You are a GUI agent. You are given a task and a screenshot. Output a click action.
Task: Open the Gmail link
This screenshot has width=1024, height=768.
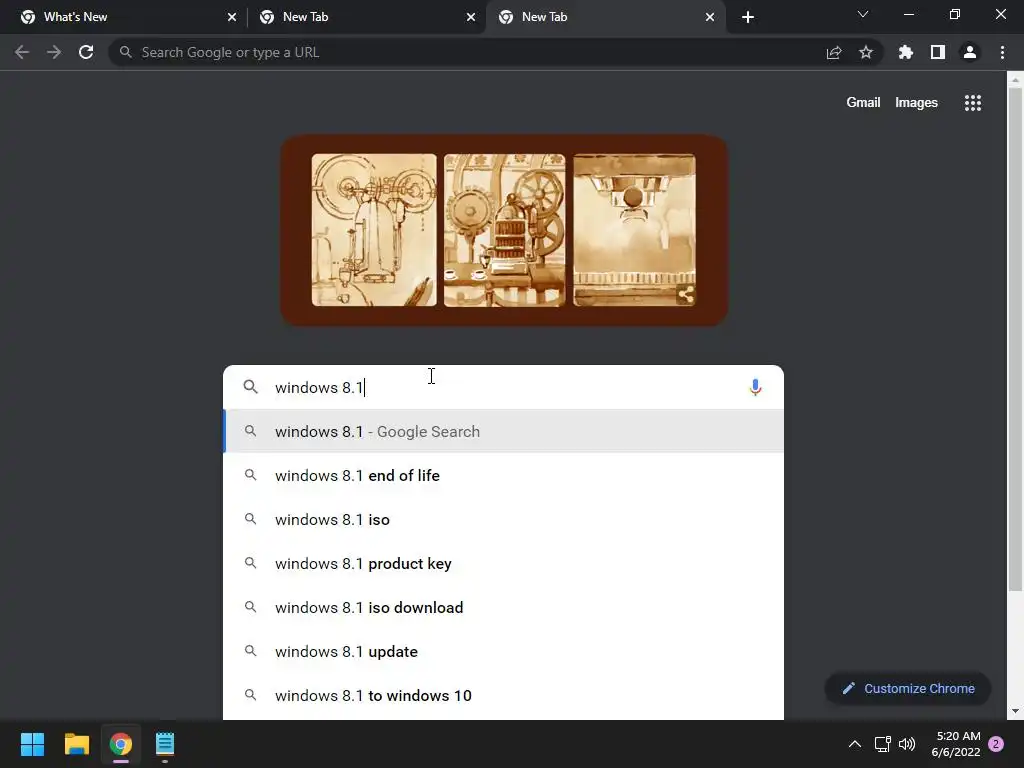coord(863,103)
